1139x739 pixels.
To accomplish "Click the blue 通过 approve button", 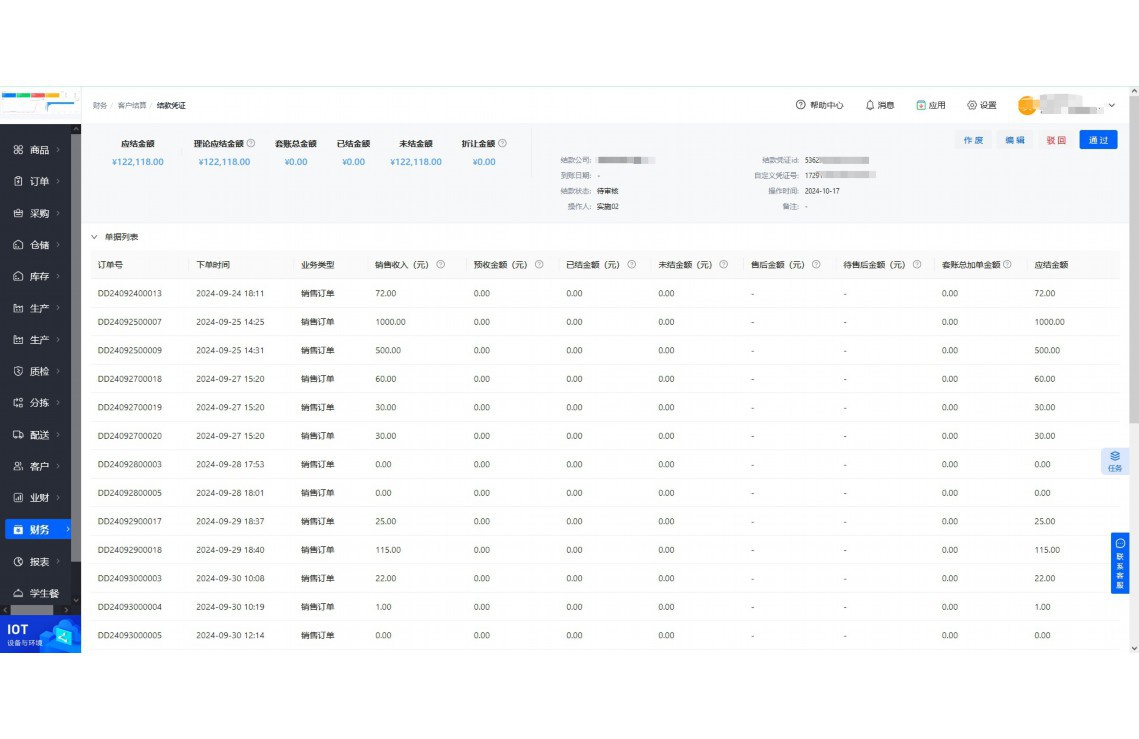I will (x=1097, y=140).
